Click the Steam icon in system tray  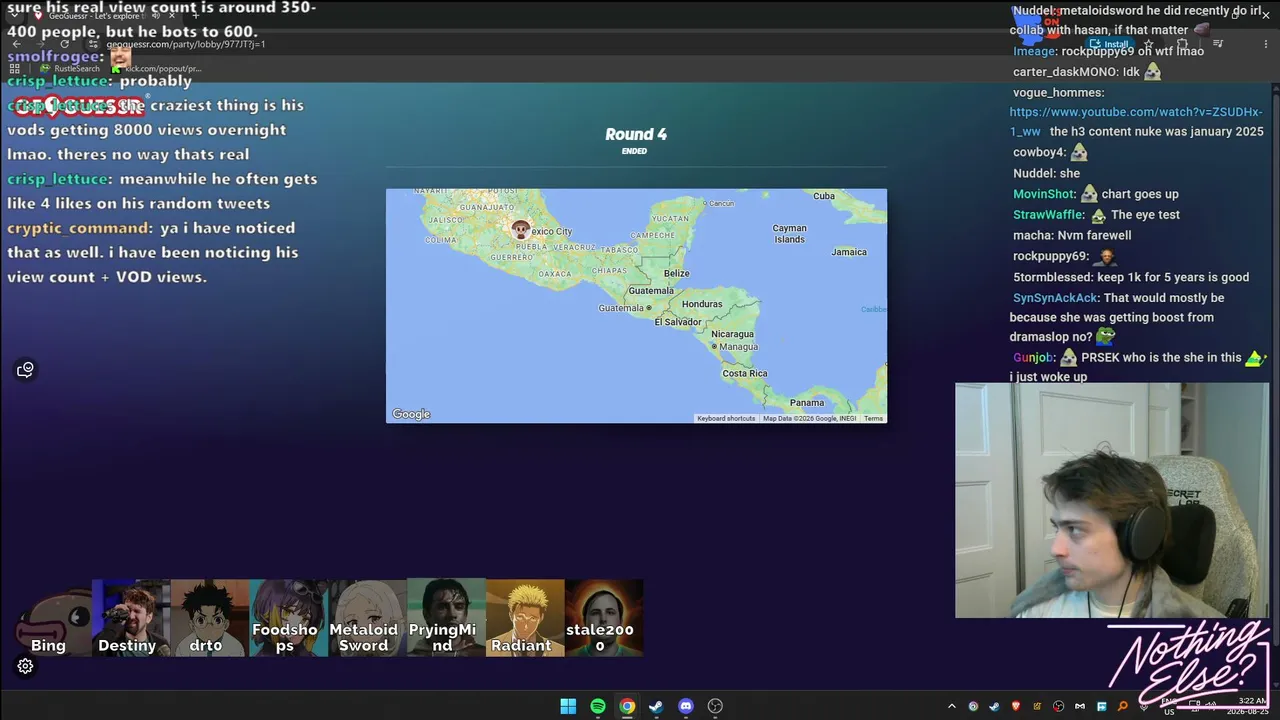pyautogui.click(x=994, y=706)
